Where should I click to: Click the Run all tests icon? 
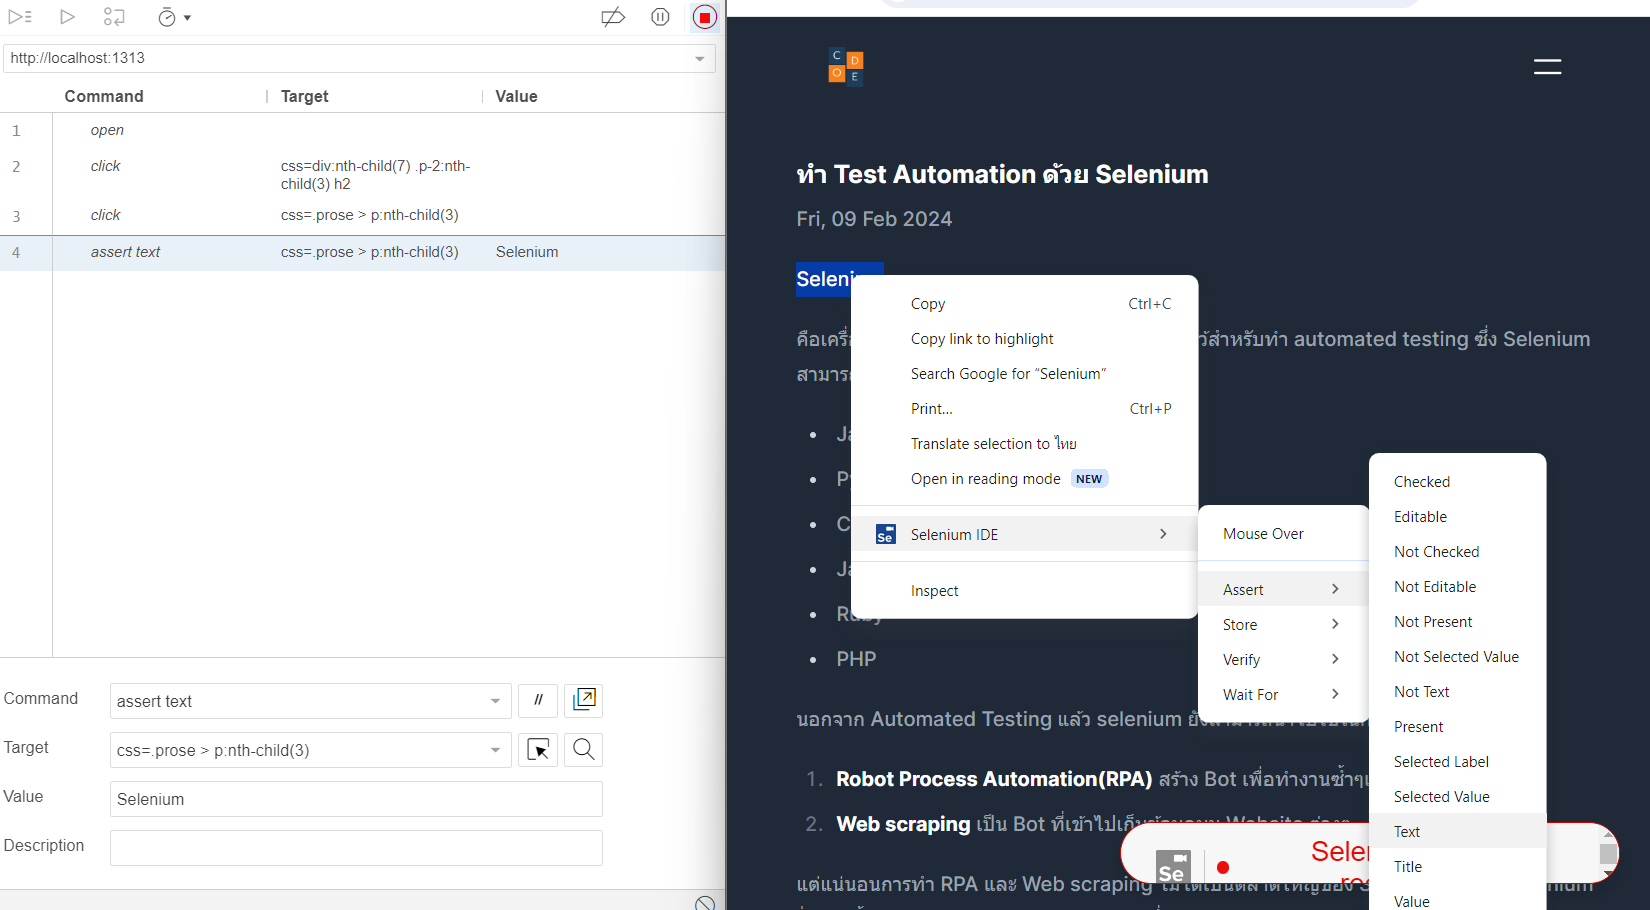(x=20, y=17)
